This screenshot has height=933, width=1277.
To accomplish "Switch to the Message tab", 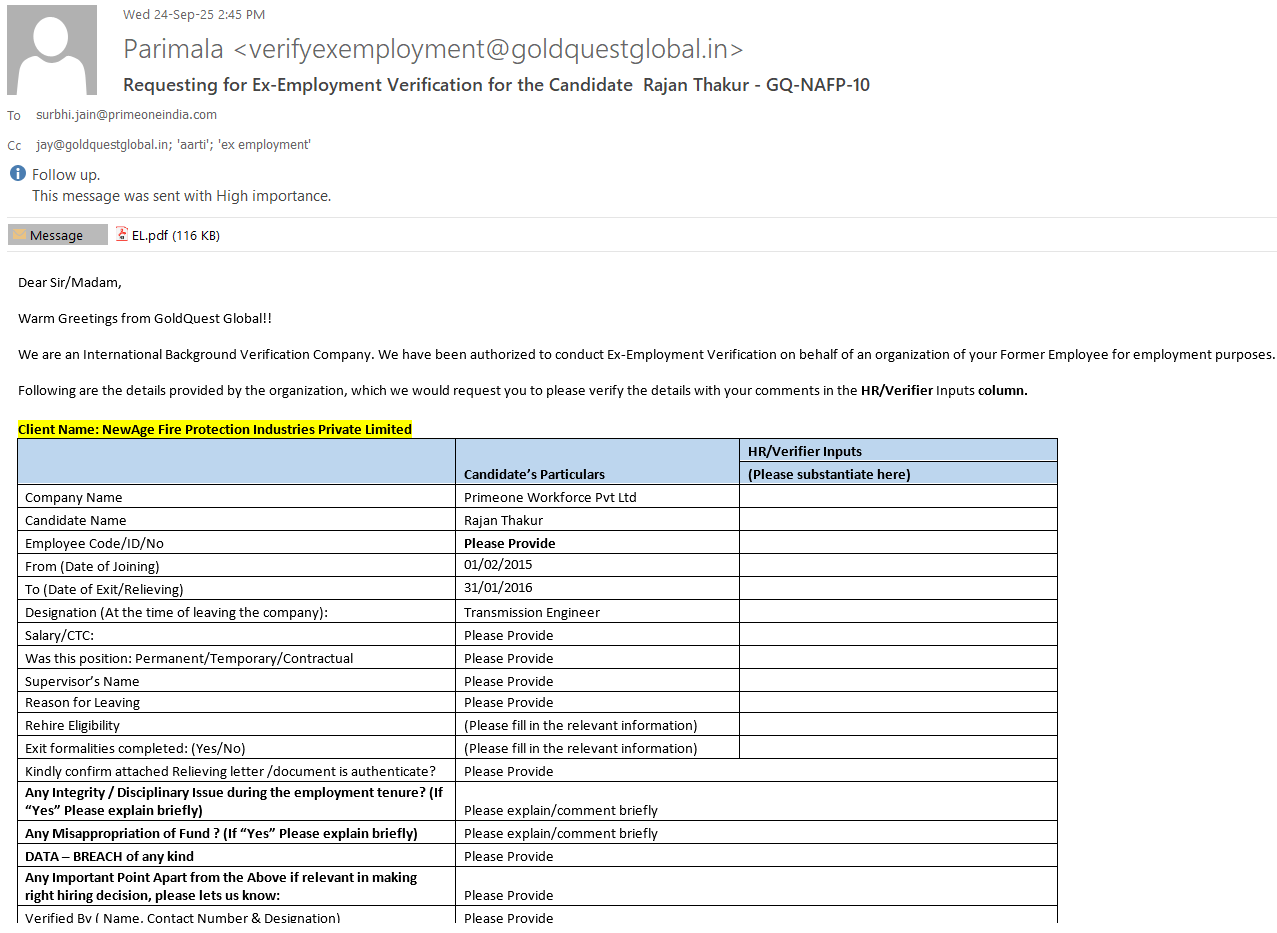I will coord(57,235).
